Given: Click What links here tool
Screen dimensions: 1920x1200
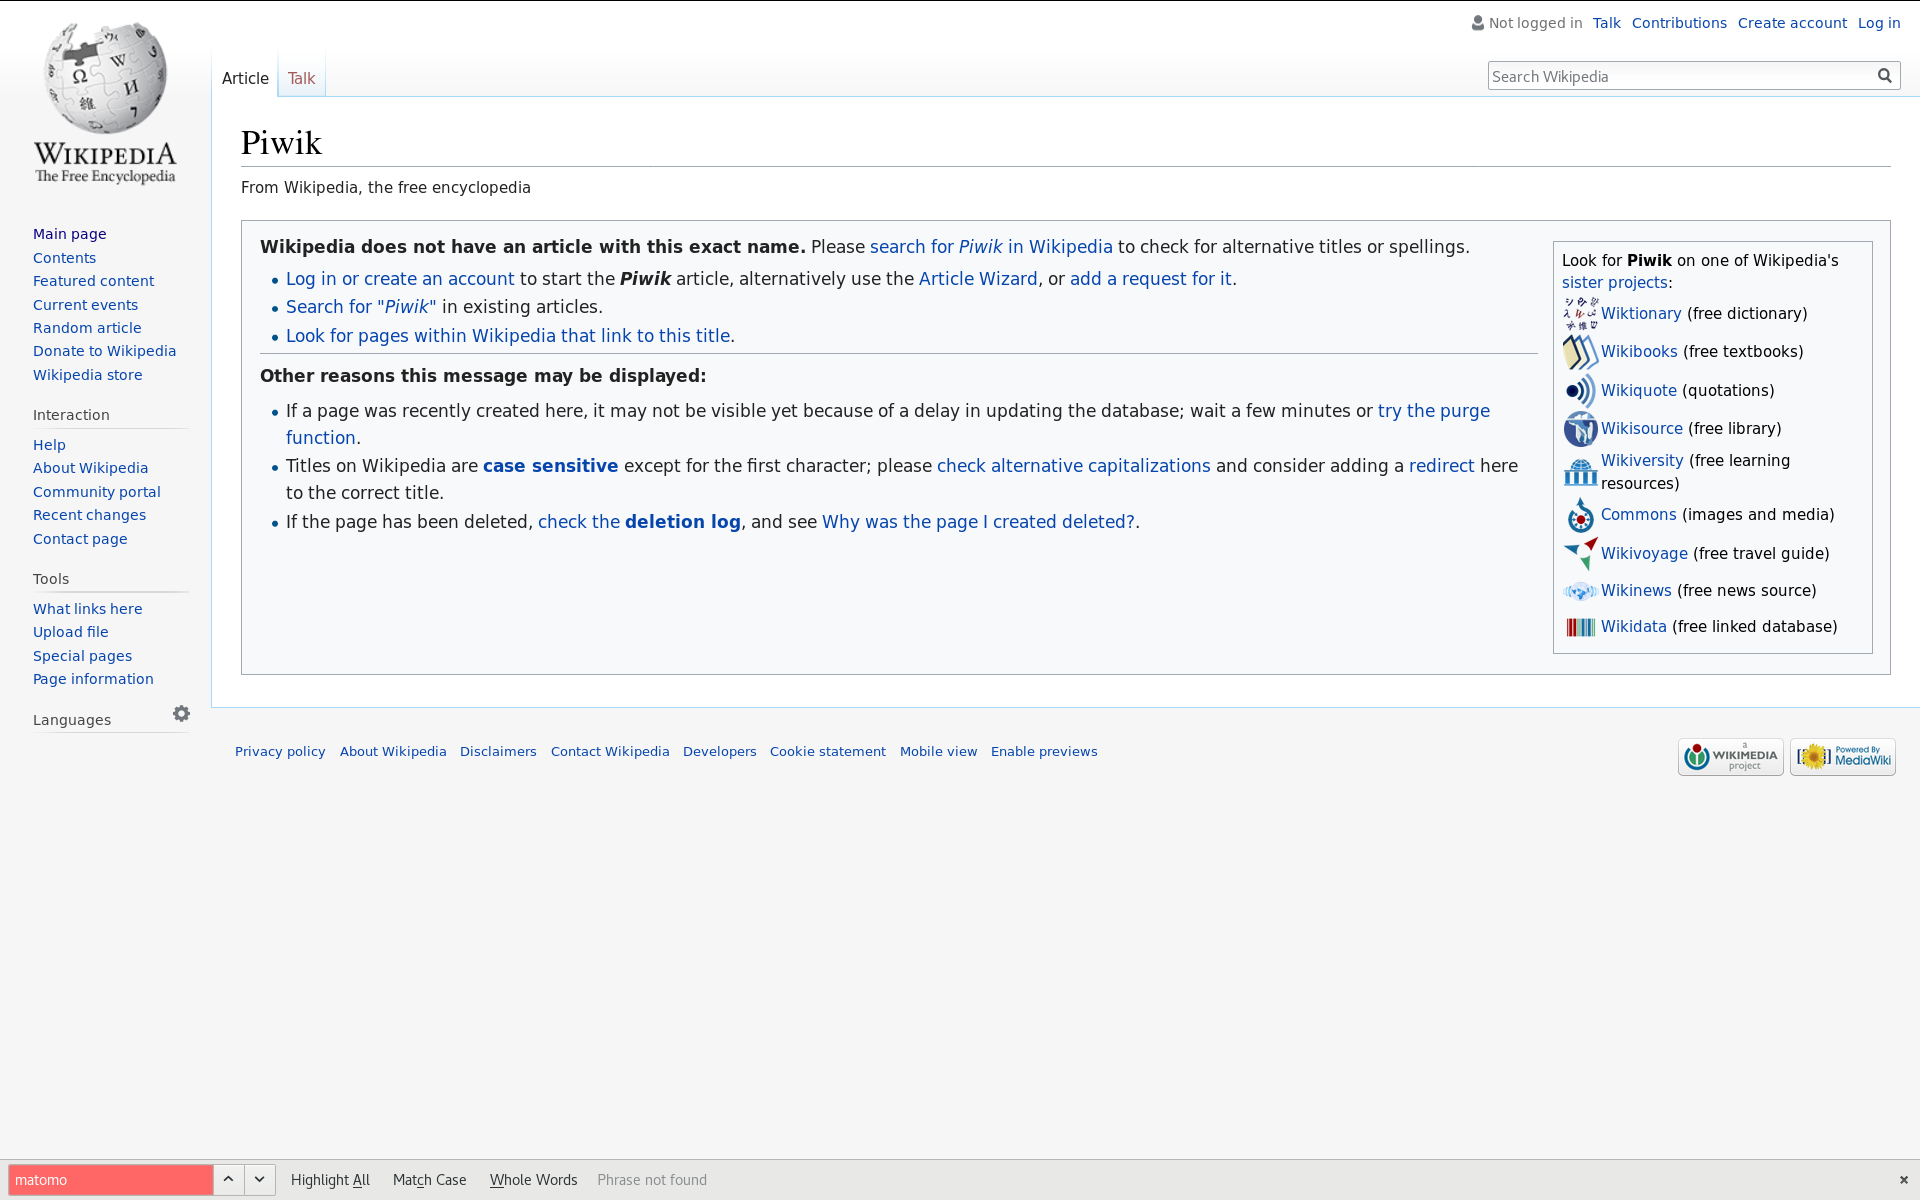Looking at the screenshot, I should tap(87, 609).
